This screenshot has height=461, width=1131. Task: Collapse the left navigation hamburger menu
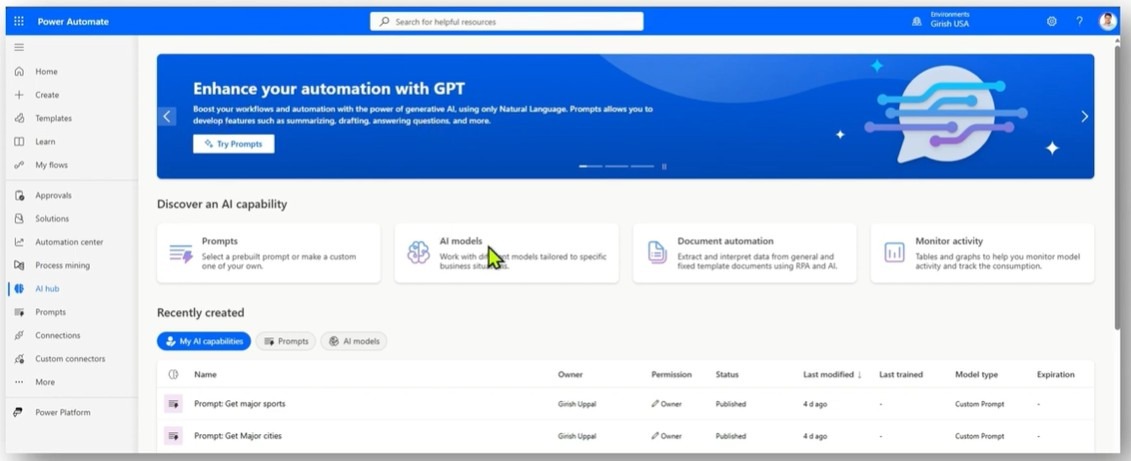click(x=18, y=47)
